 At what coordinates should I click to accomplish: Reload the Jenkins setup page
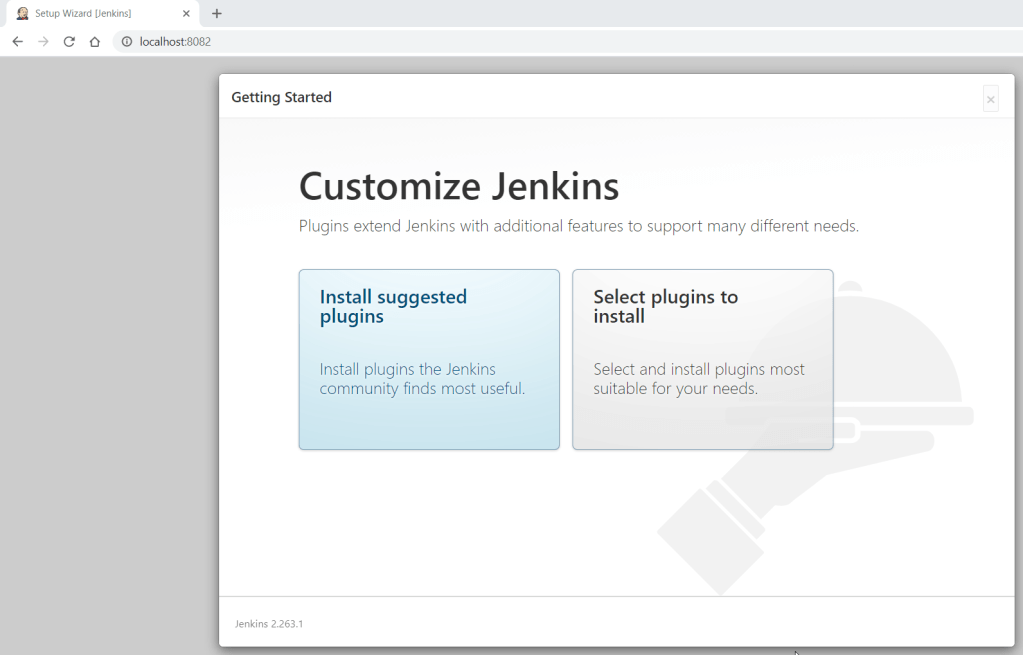click(69, 42)
